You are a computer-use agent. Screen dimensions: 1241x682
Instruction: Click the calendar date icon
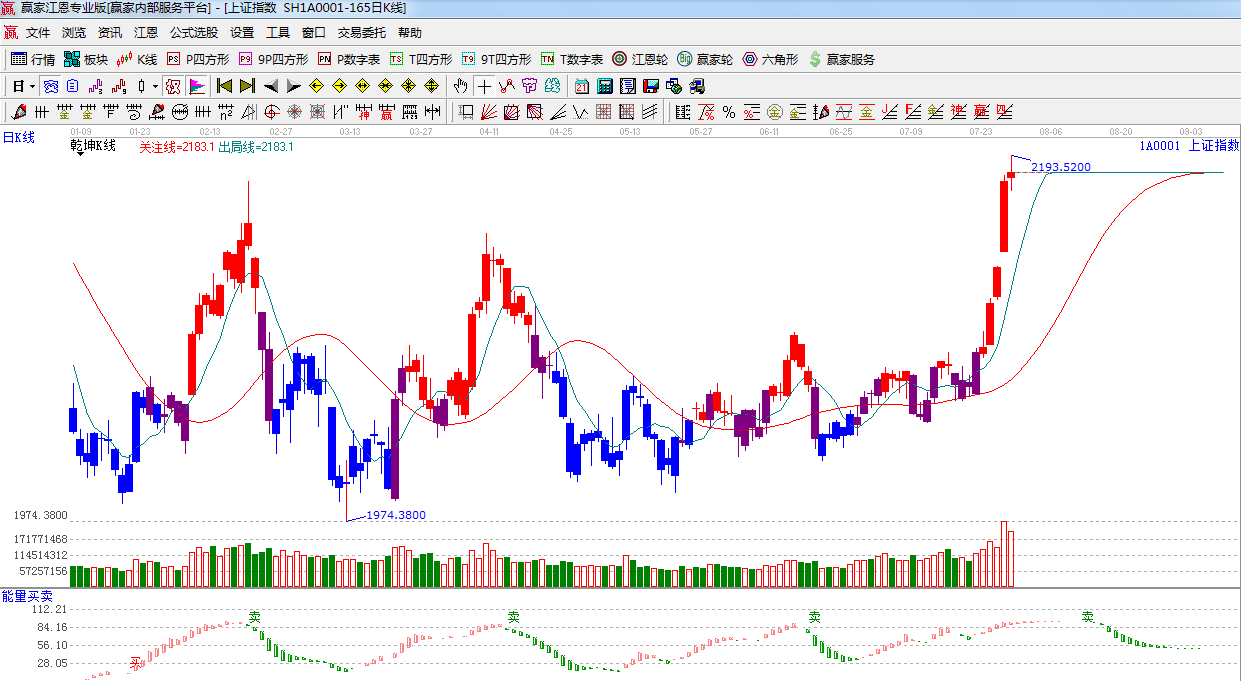(581, 86)
